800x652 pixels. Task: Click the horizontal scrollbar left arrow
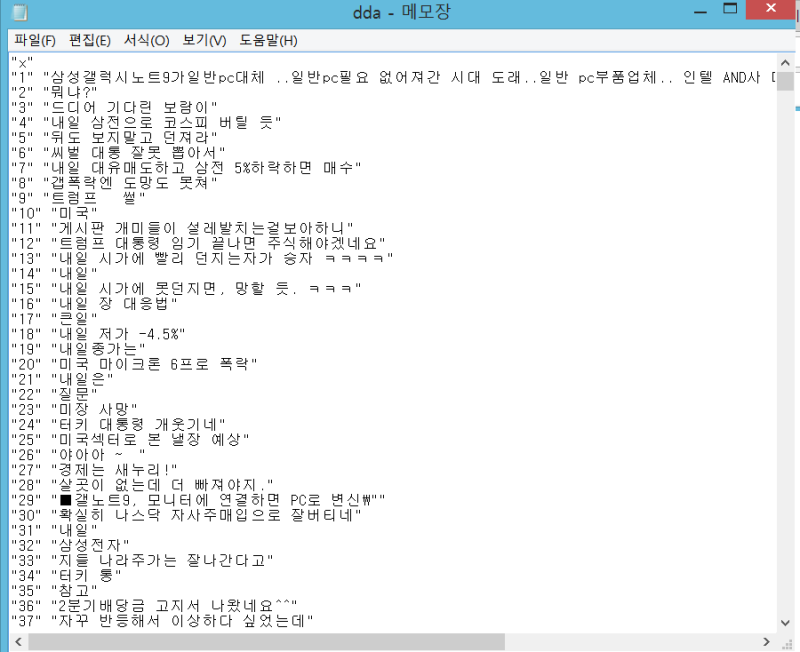pyautogui.click(x=19, y=641)
